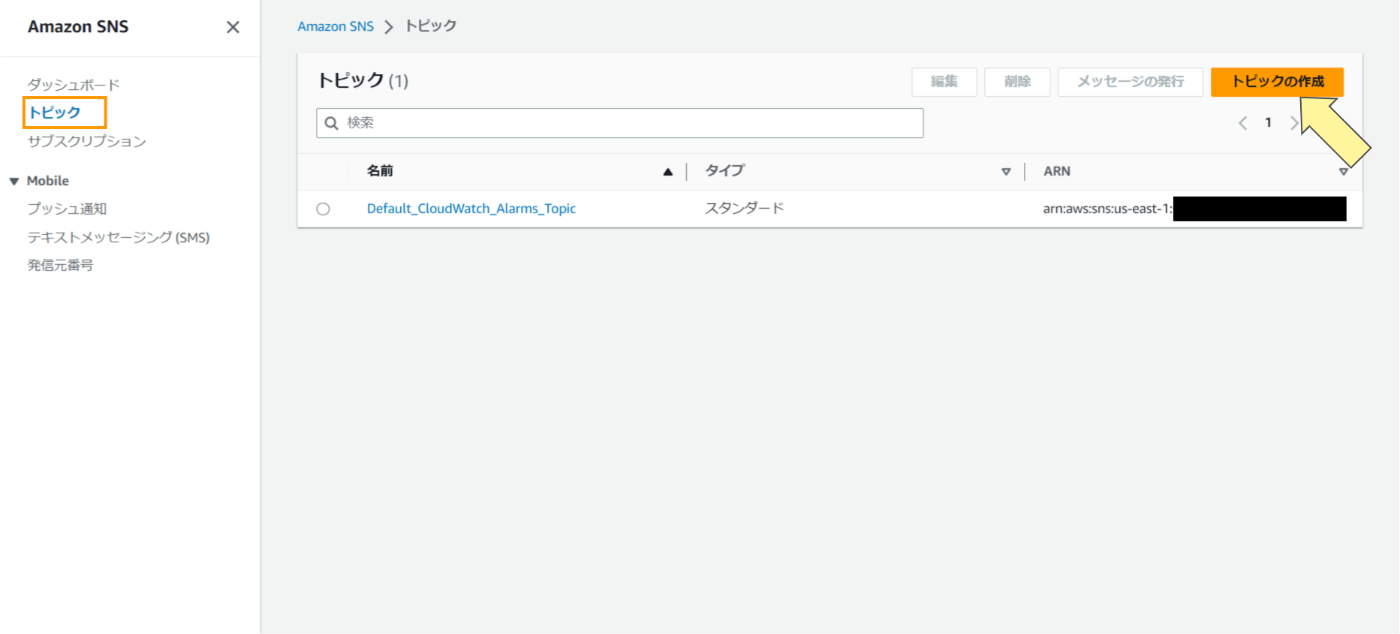
Task: Select トピック in the sidebar navigation
Action: [x=54, y=113]
